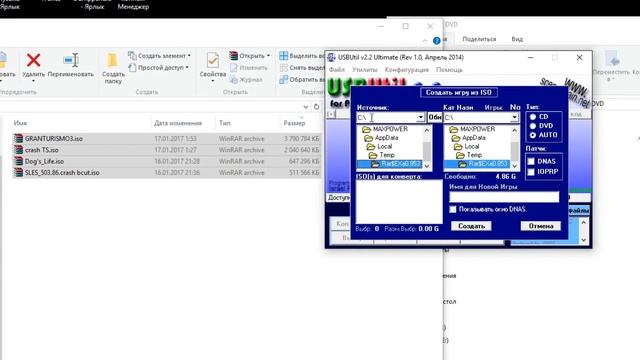Select Temp folder in destination tree
Viewport: 640px width, 360px height.
click(469, 155)
